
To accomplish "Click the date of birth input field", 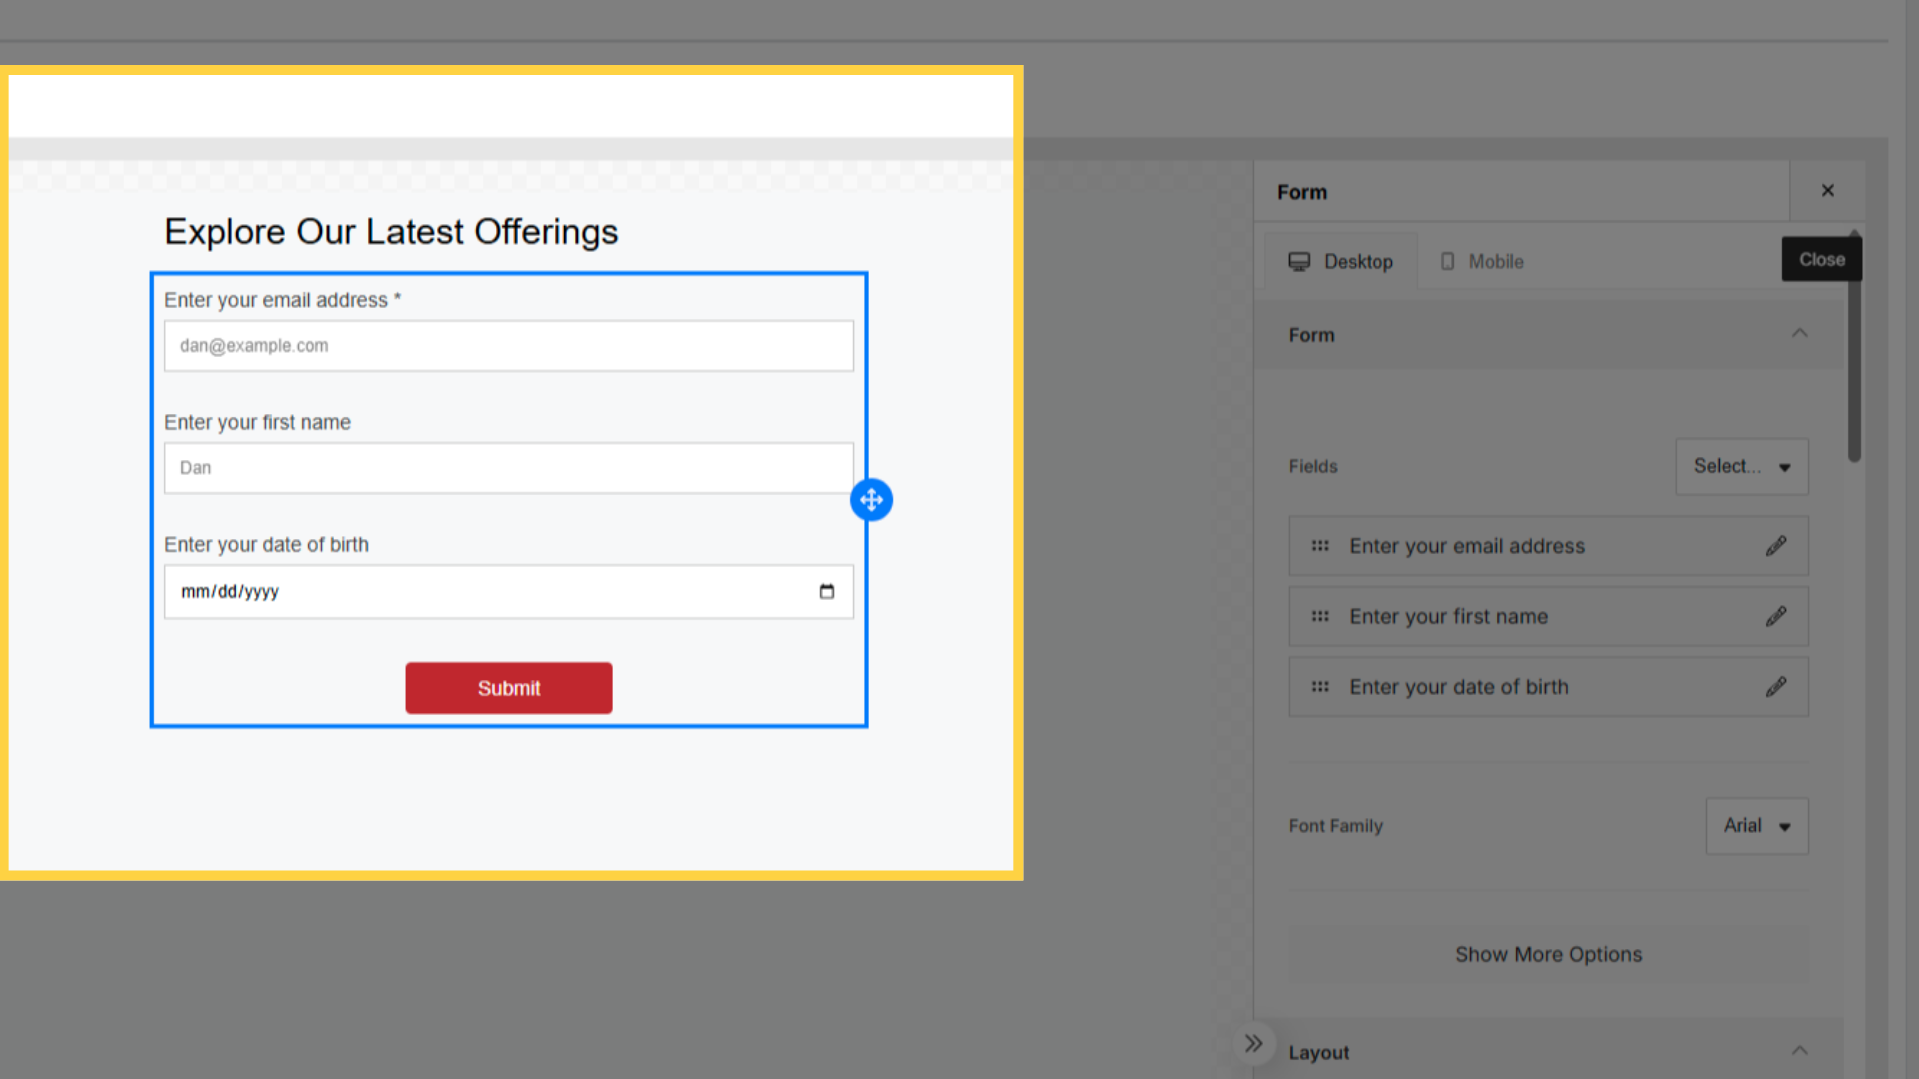I will pos(508,591).
